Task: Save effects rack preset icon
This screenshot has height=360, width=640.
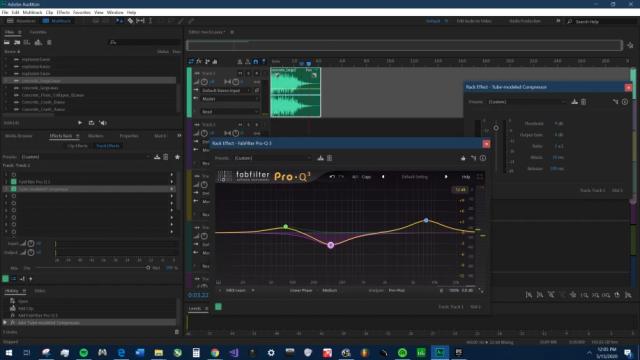Action: point(157,157)
